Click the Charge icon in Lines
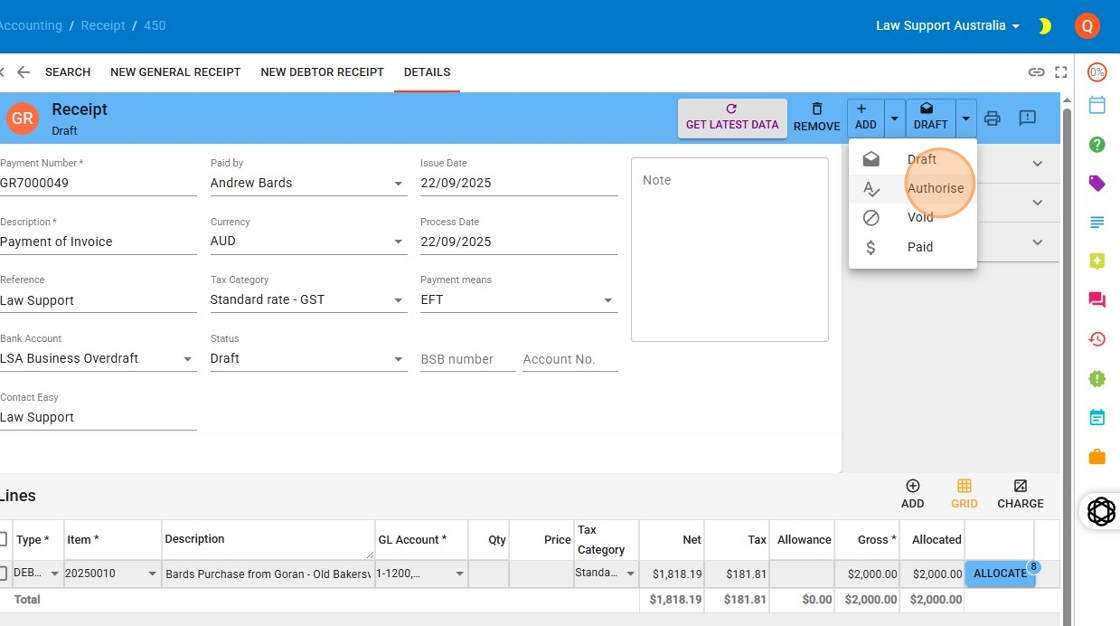This screenshot has height=626, width=1120. (x=1020, y=495)
